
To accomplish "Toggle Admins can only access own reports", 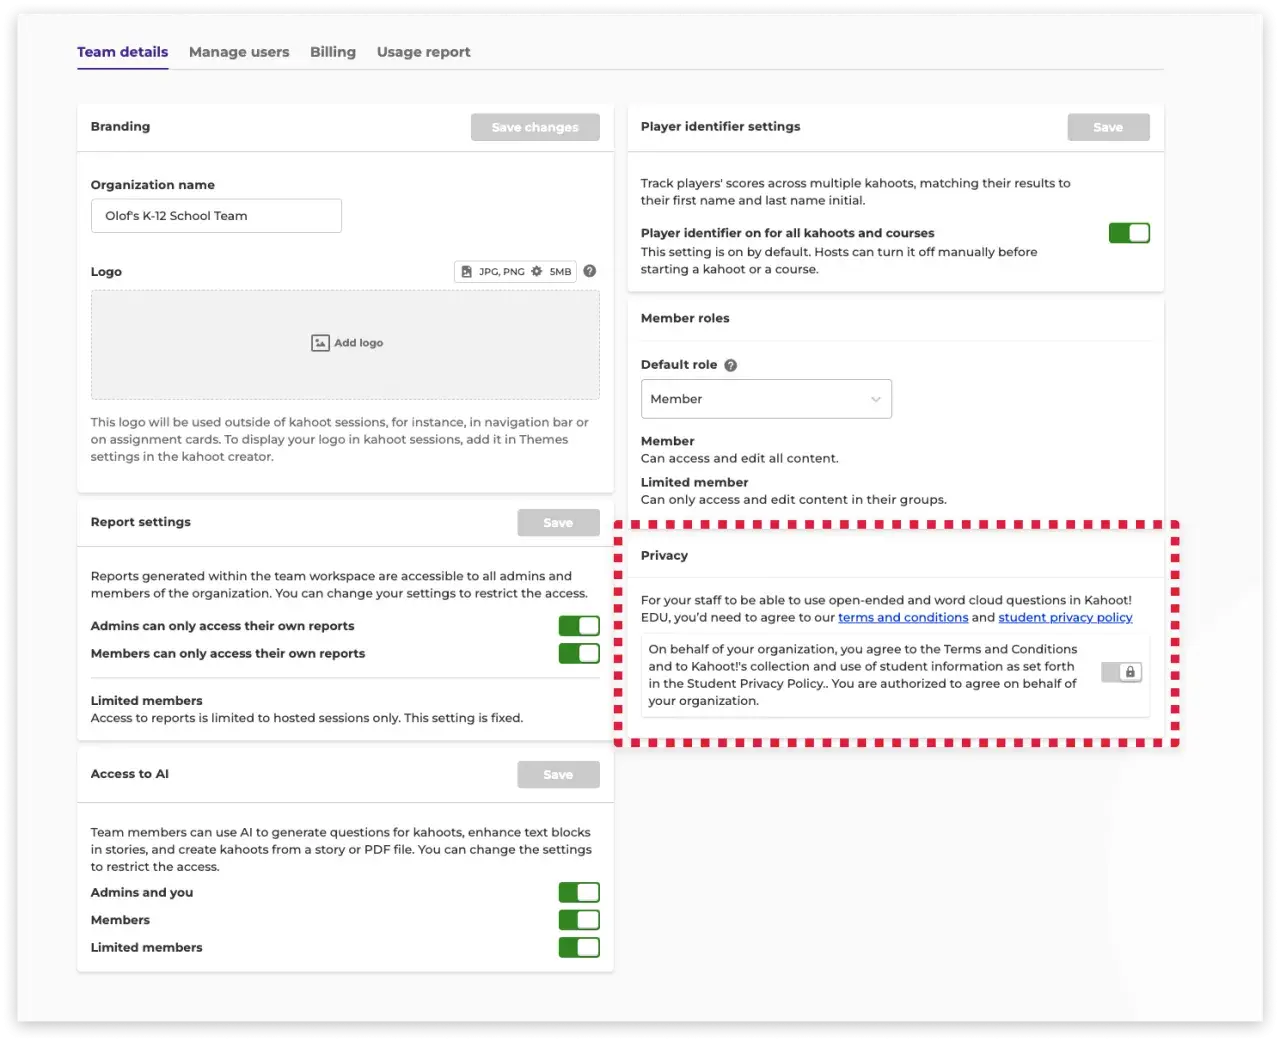I will tap(579, 626).
